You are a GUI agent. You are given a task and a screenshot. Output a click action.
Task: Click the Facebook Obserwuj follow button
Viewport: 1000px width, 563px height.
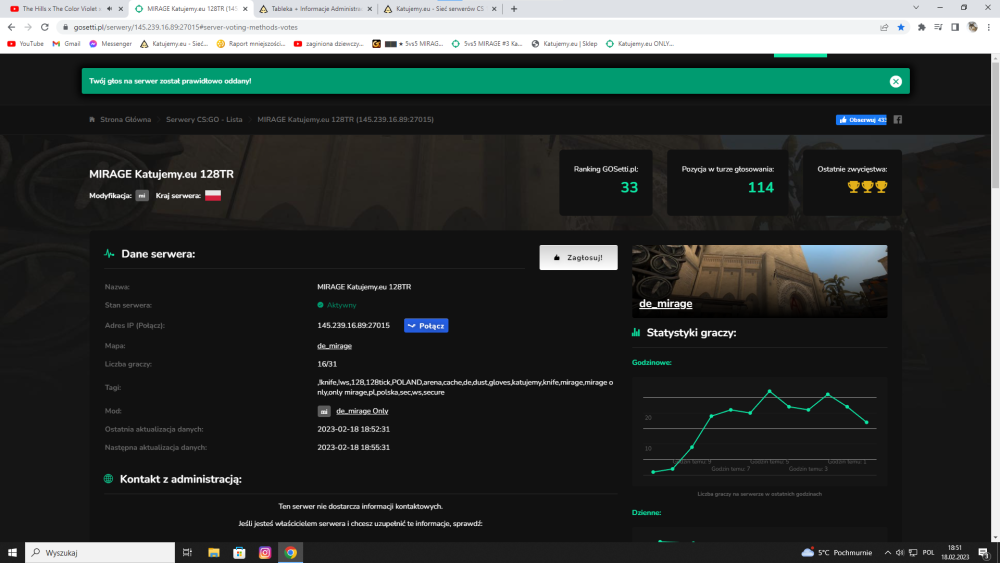pyautogui.click(x=861, y=120)
